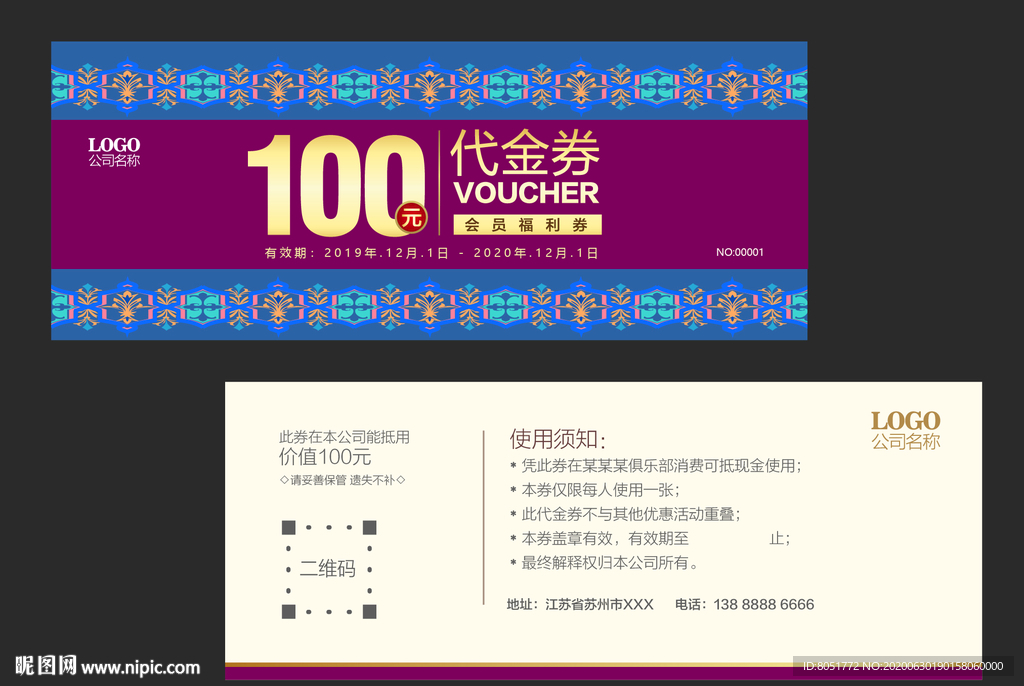Image resolution: width=1024 pixels, height=686 pixels.
Task: Click the line 凭此券在某某某俱乐部消费可抵现金使用
Action: point(655,466)
